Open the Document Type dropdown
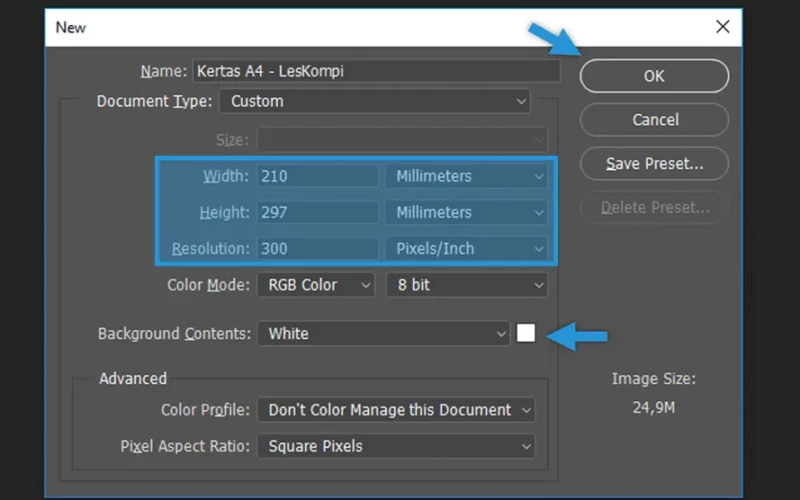 click(x=375, y=101)
